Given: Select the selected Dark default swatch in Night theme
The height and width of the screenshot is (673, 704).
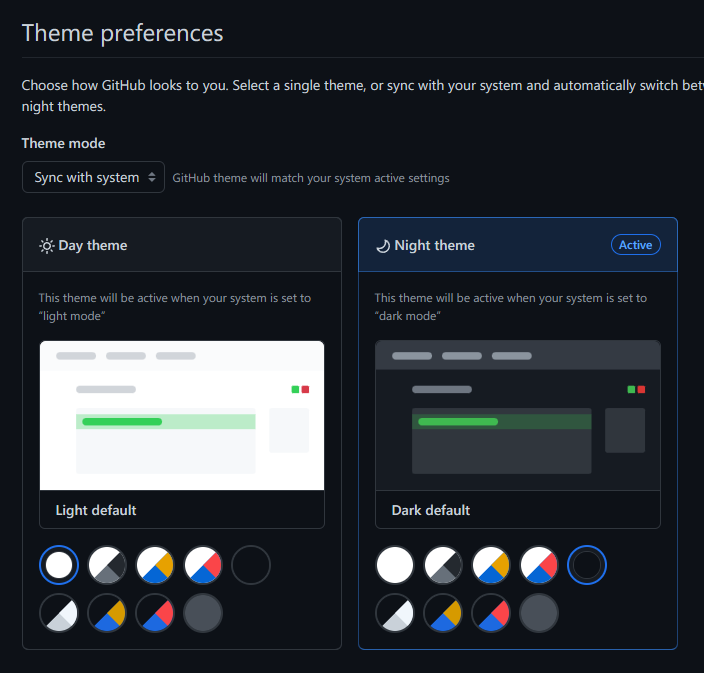Looking at the screenshot, I should [x=587, y=565].
